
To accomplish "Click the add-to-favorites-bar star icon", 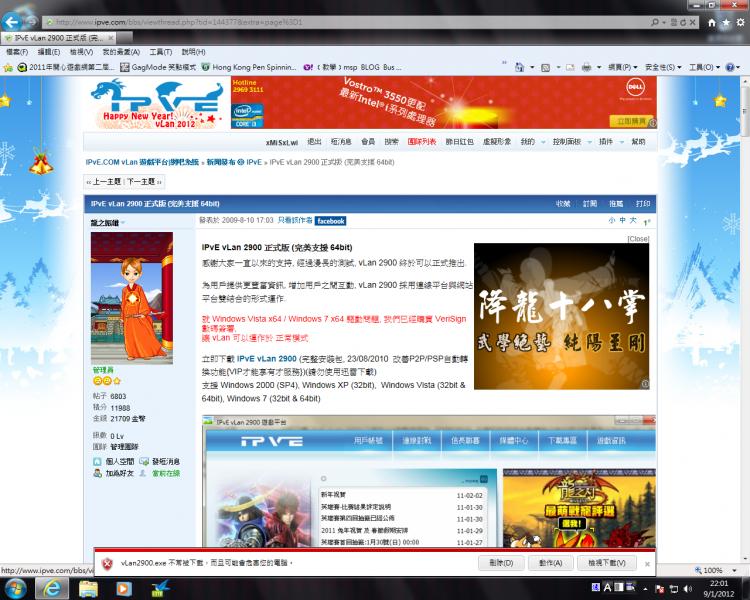I will click(x=8, y=67).
